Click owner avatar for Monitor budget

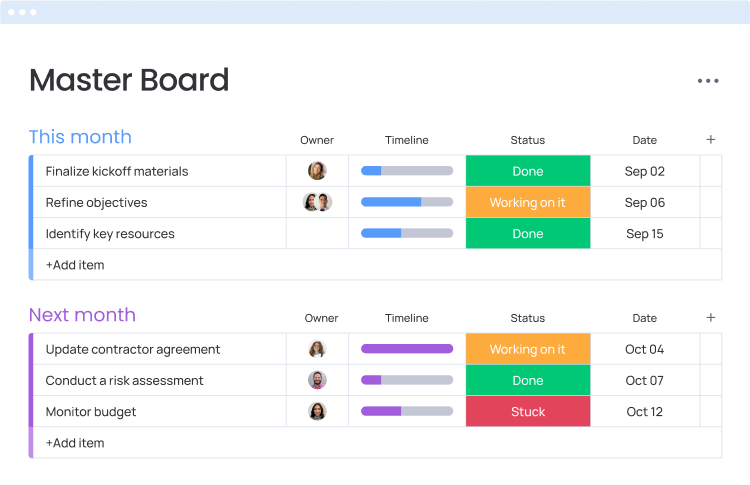pyautogui.click(x=317, y=411)
